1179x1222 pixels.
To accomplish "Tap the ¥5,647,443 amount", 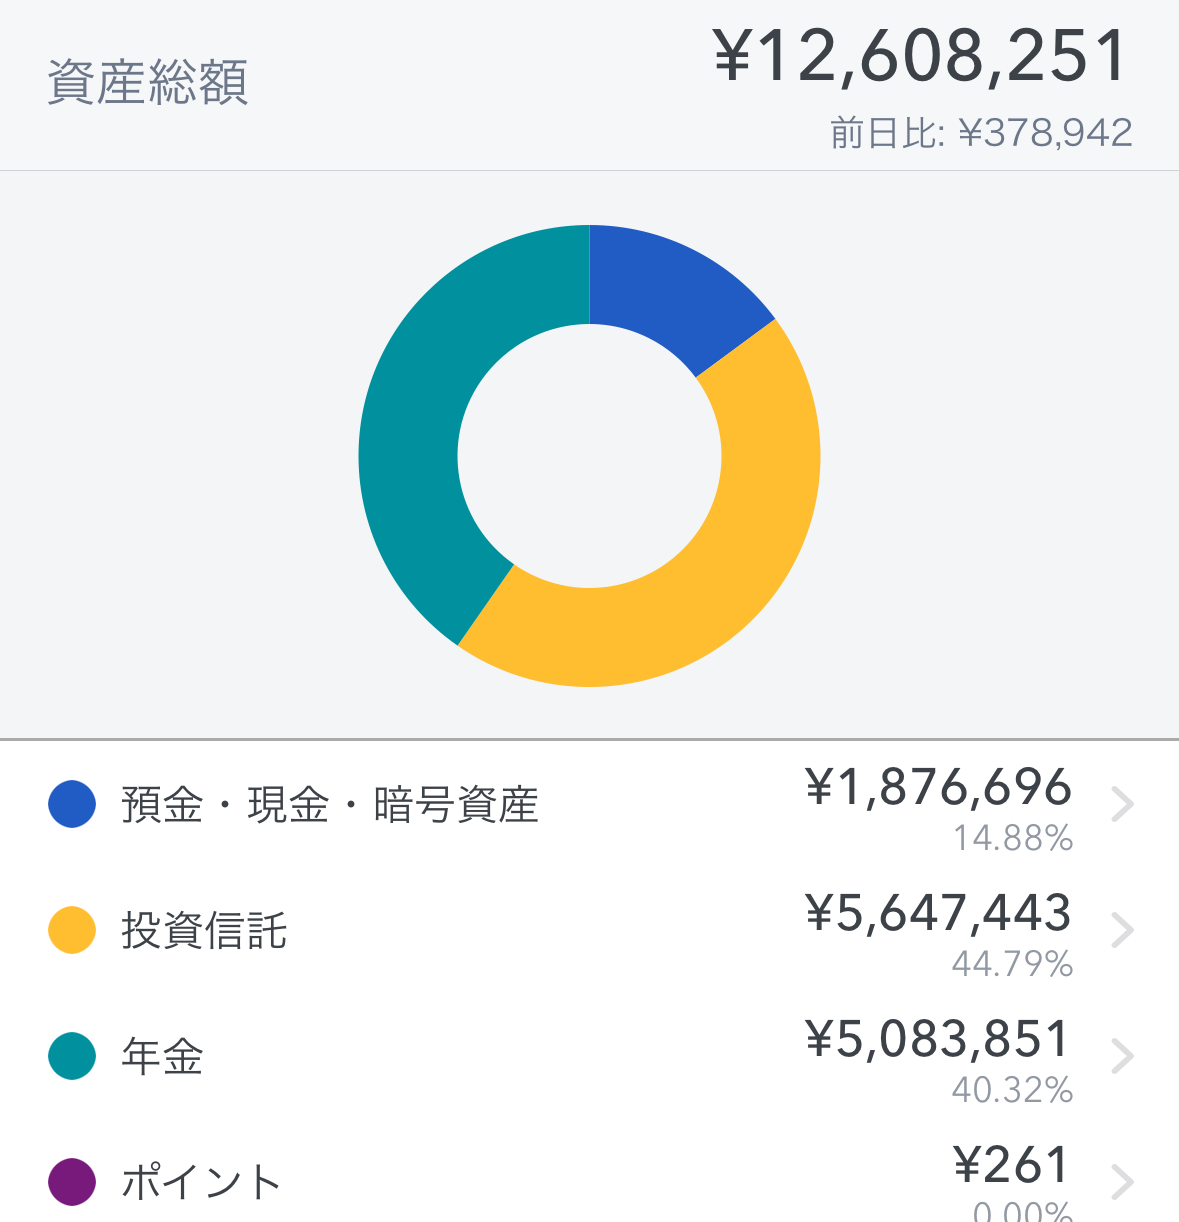I will [x=938, y=914].
